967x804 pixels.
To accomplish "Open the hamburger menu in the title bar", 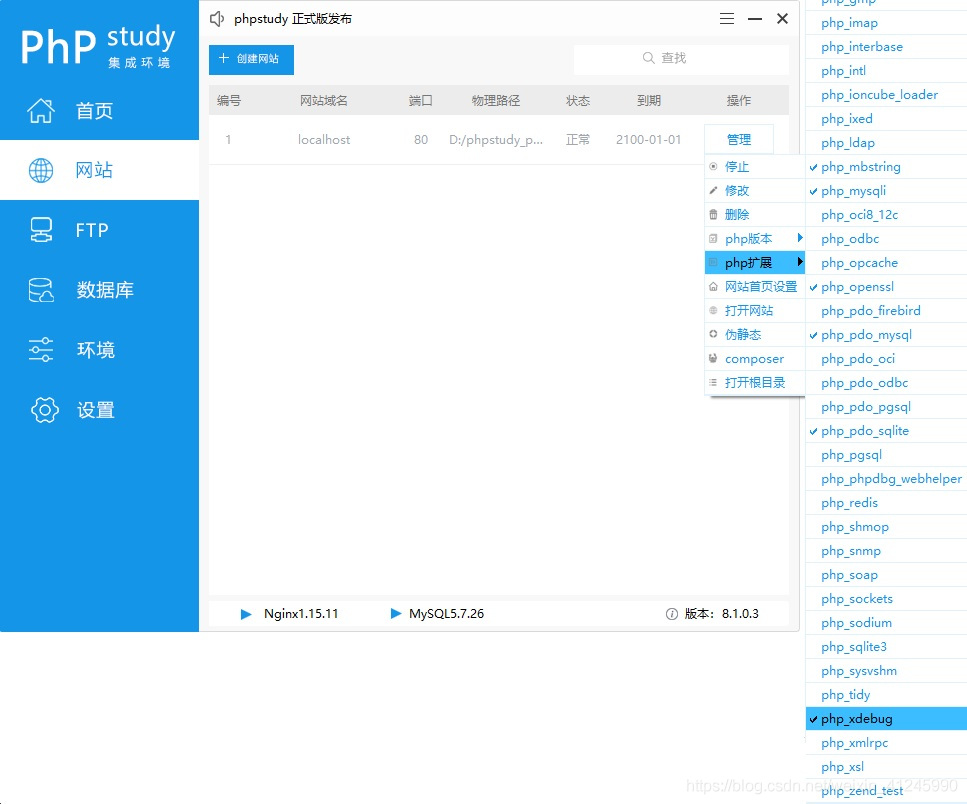I will [x=726, y=18].
